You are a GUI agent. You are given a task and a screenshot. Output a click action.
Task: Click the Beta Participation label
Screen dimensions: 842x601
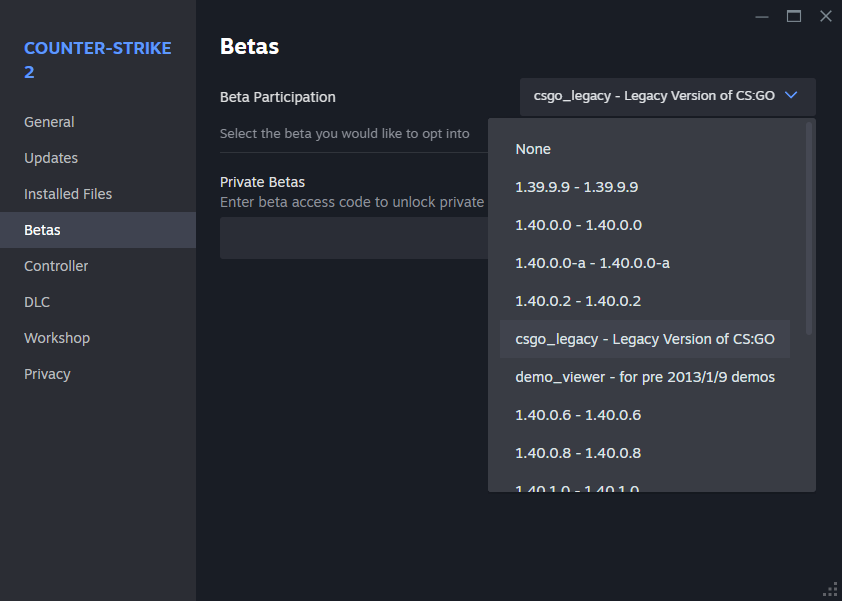pyautogui.click(x=278, y=97)
